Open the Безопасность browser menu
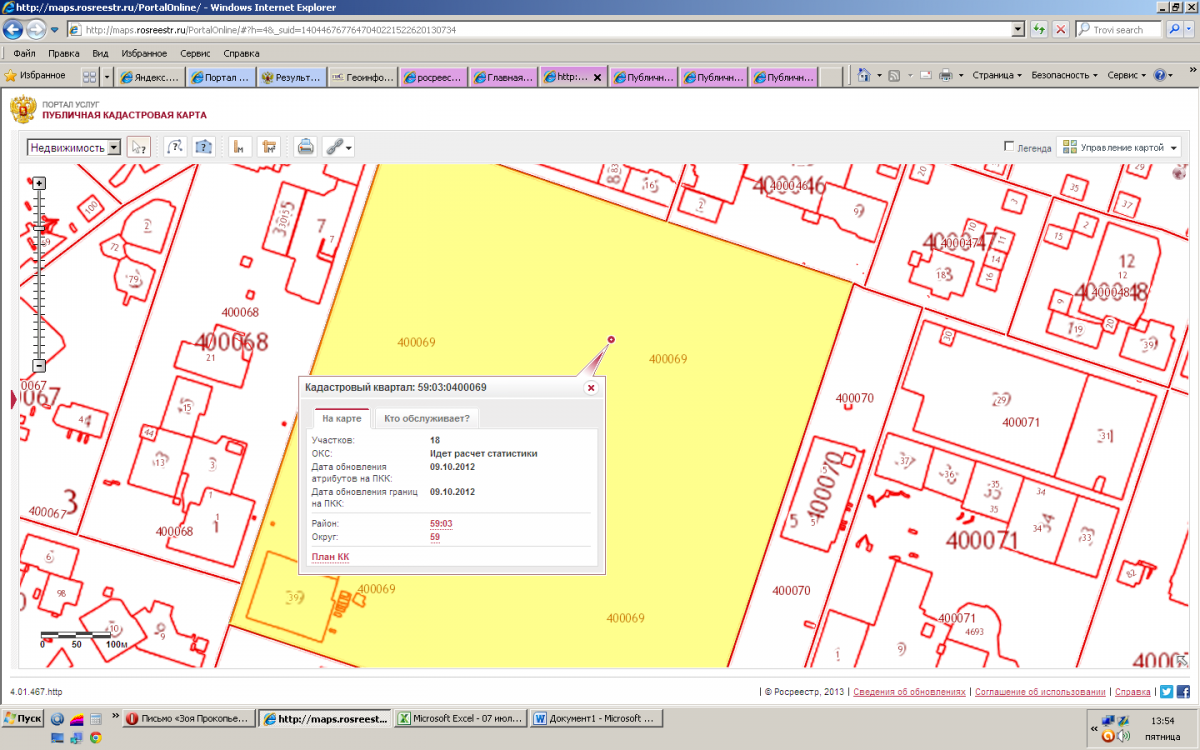 coord(1064,75)
